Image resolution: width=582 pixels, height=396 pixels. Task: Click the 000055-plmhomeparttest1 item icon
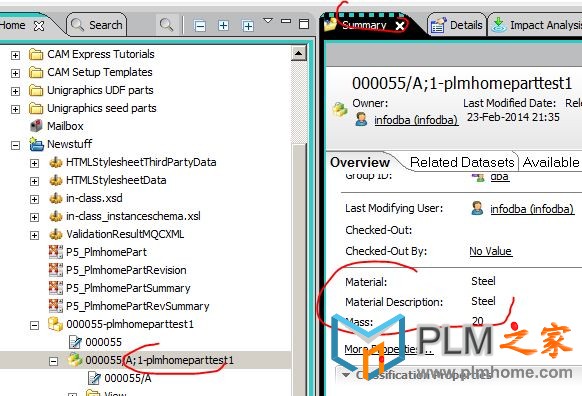tap(55, 324)
